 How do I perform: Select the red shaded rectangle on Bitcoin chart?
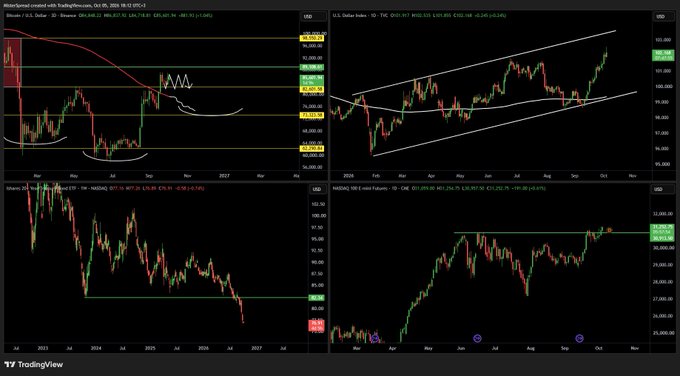tap(12, 62)
